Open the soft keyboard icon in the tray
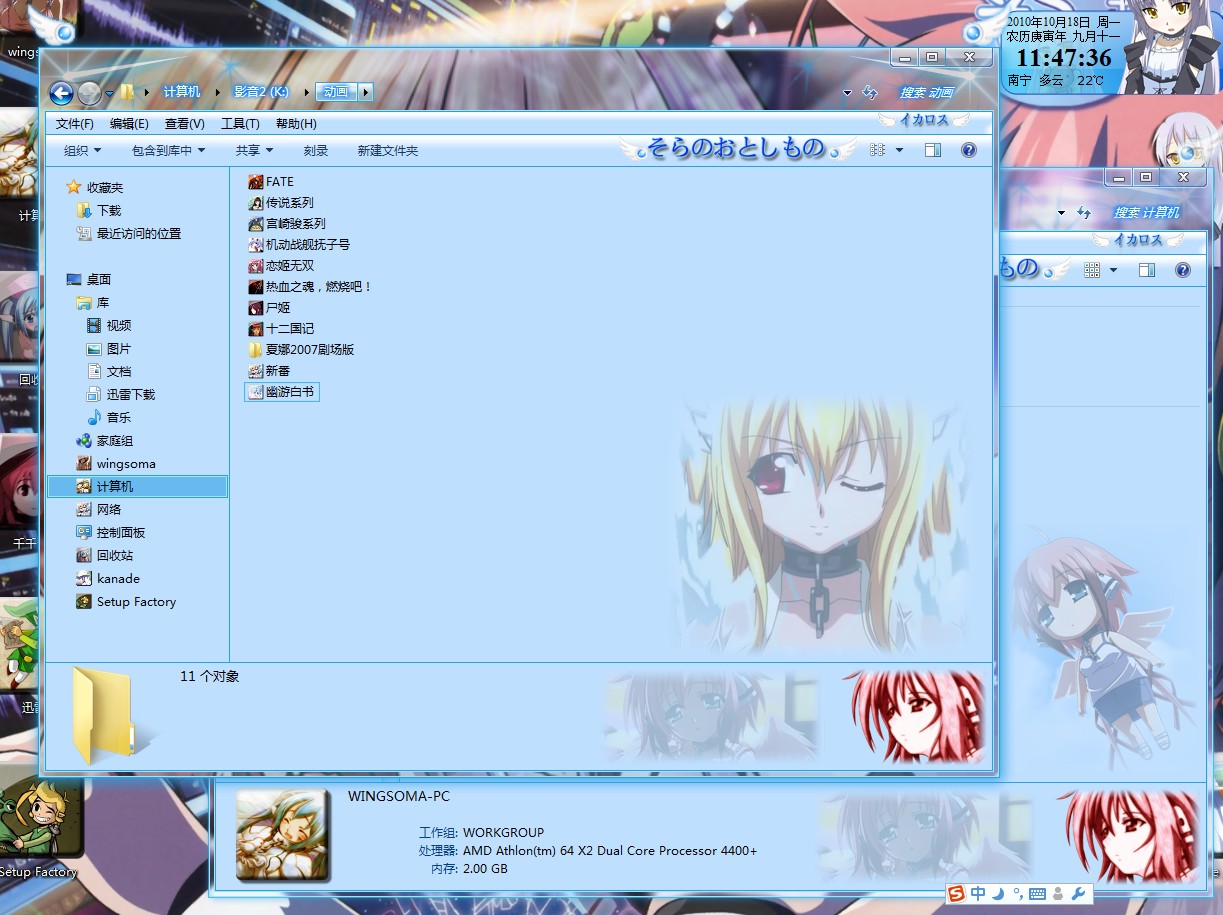This screenshot has height=915, width=1223. point(1037,893)
